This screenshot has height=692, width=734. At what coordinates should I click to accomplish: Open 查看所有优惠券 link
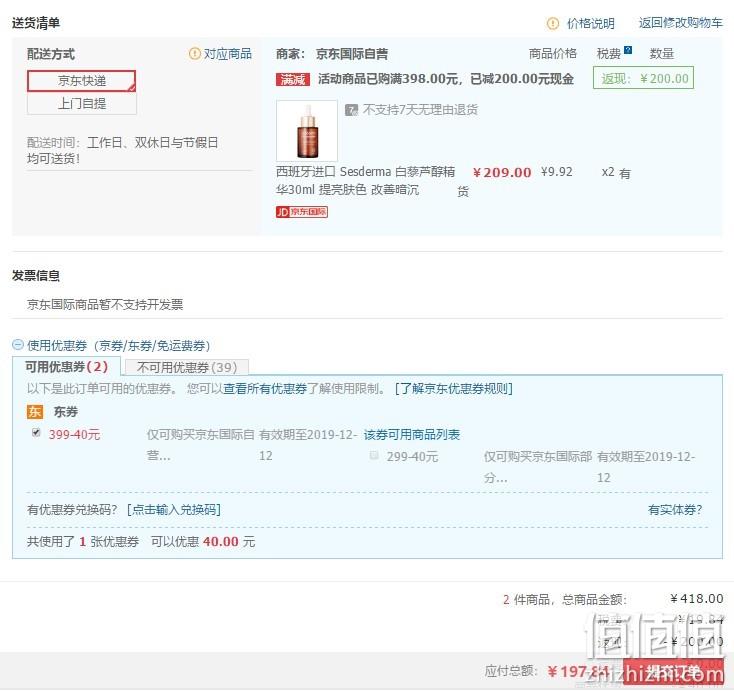[265, 389]
